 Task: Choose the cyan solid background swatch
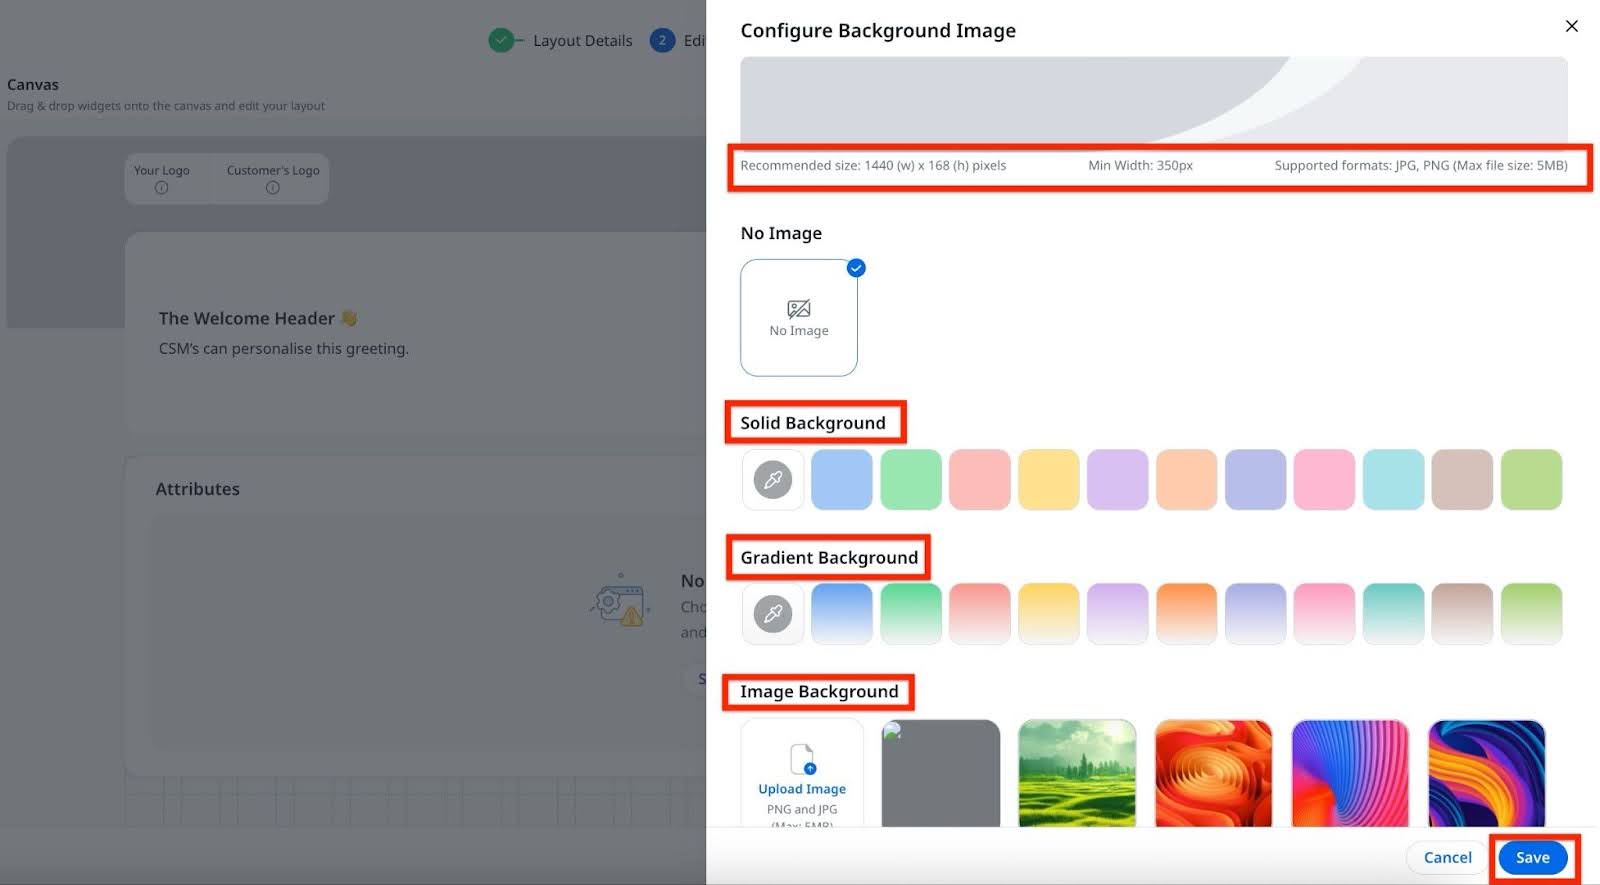1394,480
